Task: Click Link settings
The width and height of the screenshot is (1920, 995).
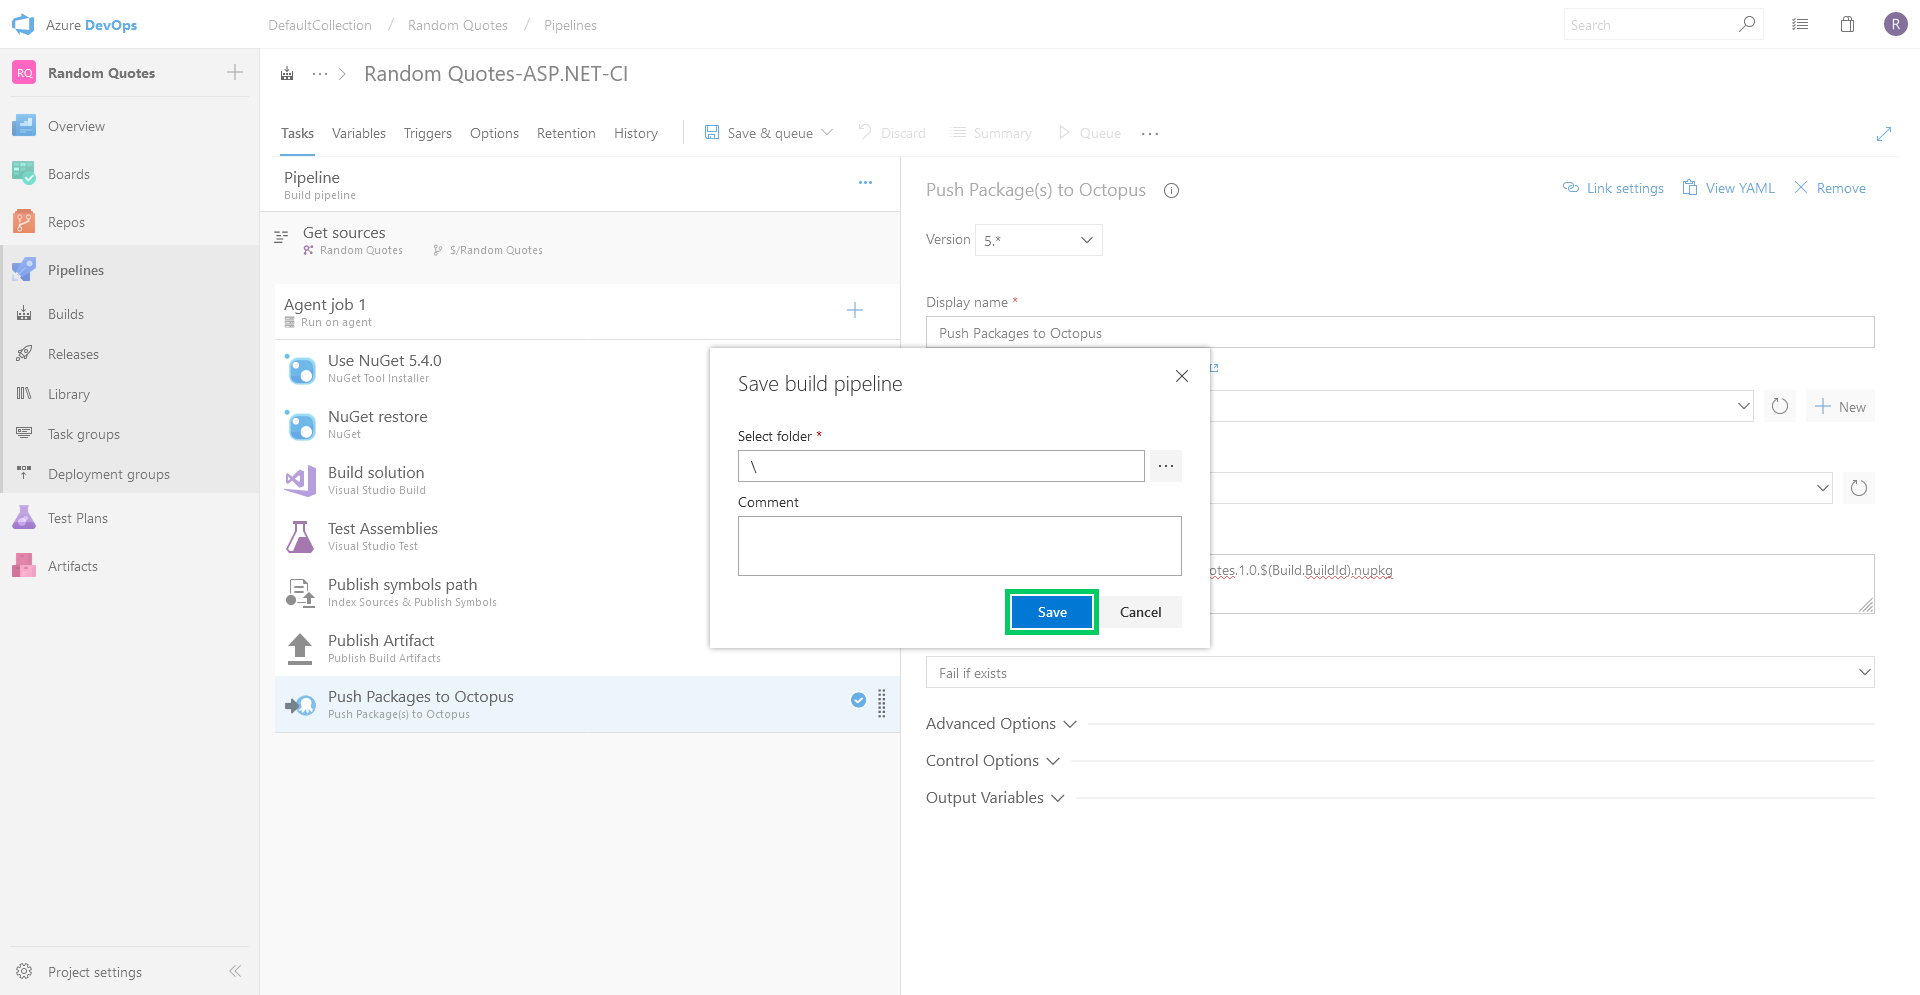Action: [1613, 188]
